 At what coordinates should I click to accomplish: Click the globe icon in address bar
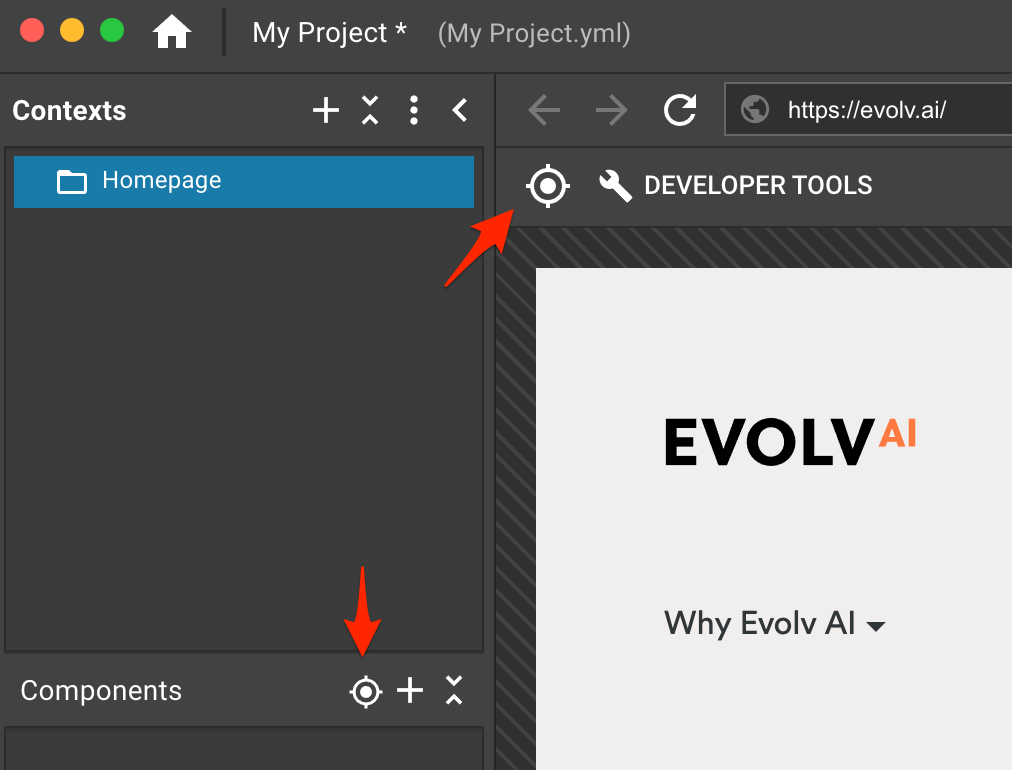(754, 109)
